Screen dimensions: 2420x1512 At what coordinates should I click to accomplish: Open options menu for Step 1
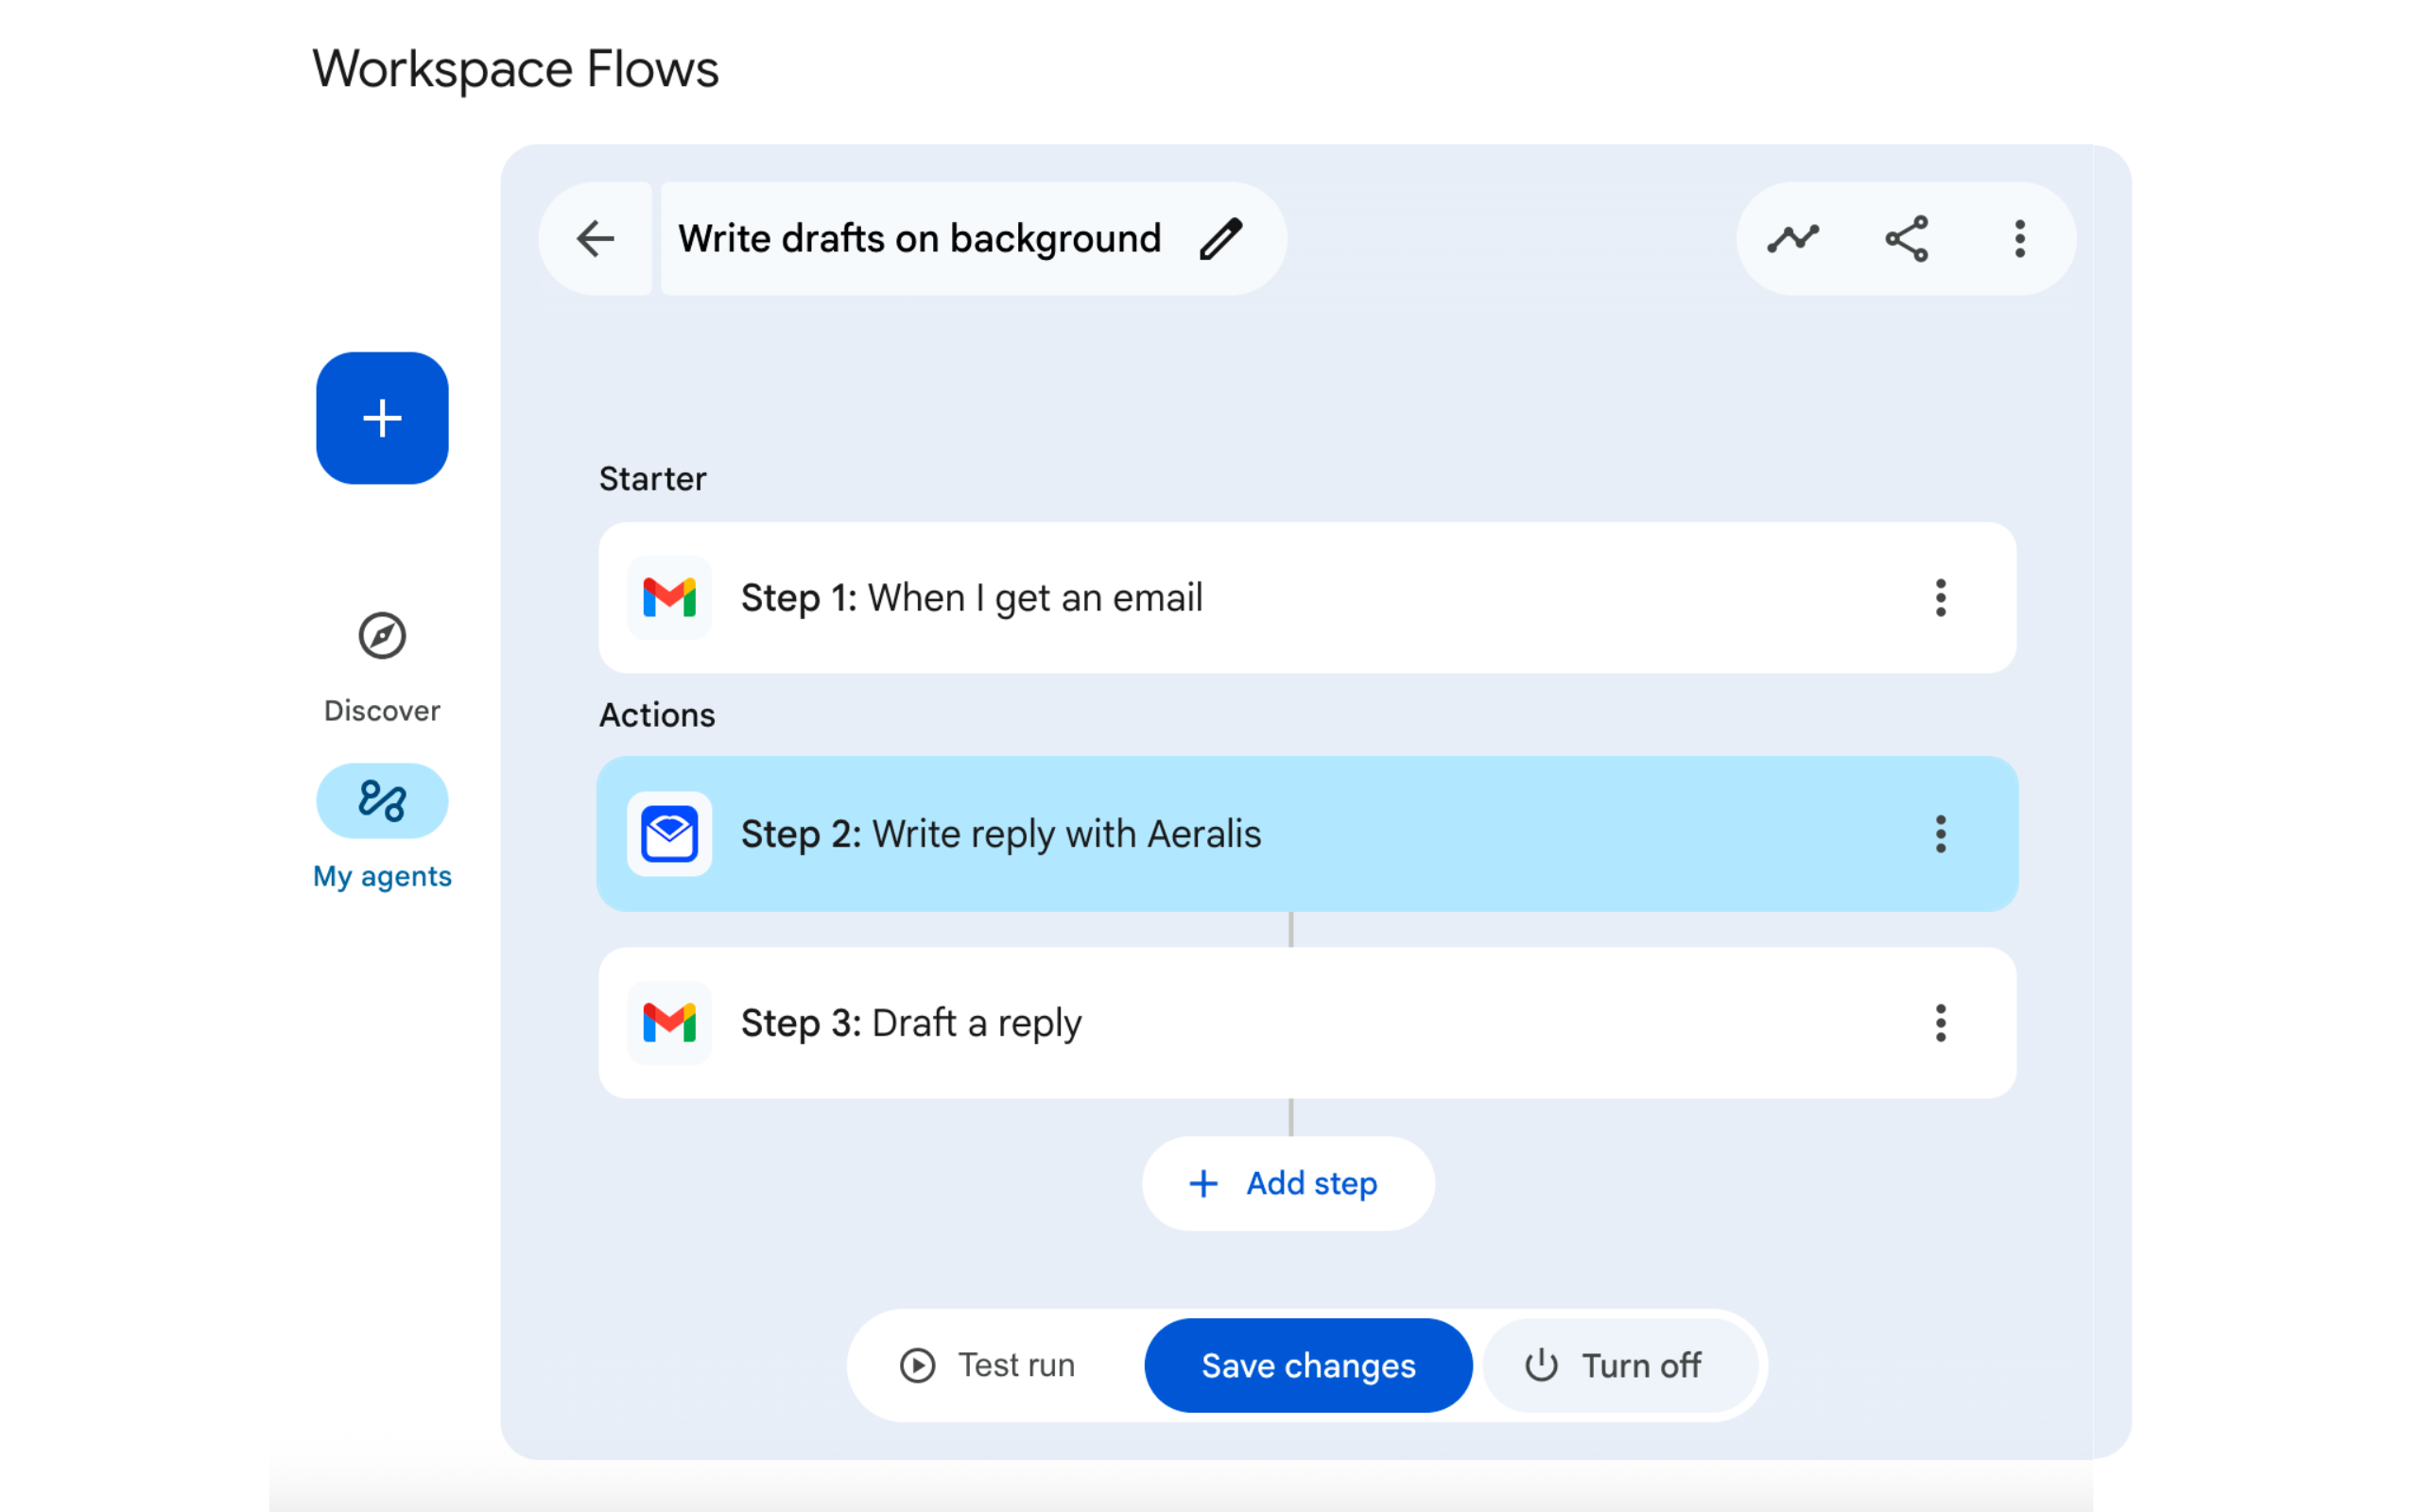(1940, 597)
